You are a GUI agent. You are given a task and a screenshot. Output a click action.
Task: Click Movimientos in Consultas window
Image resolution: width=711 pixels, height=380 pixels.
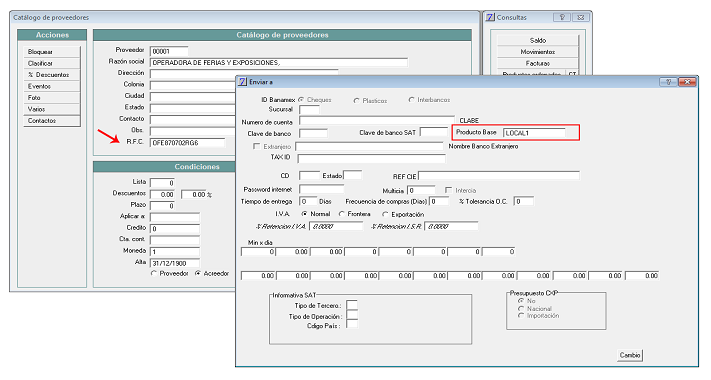click(x=538, y=52)
